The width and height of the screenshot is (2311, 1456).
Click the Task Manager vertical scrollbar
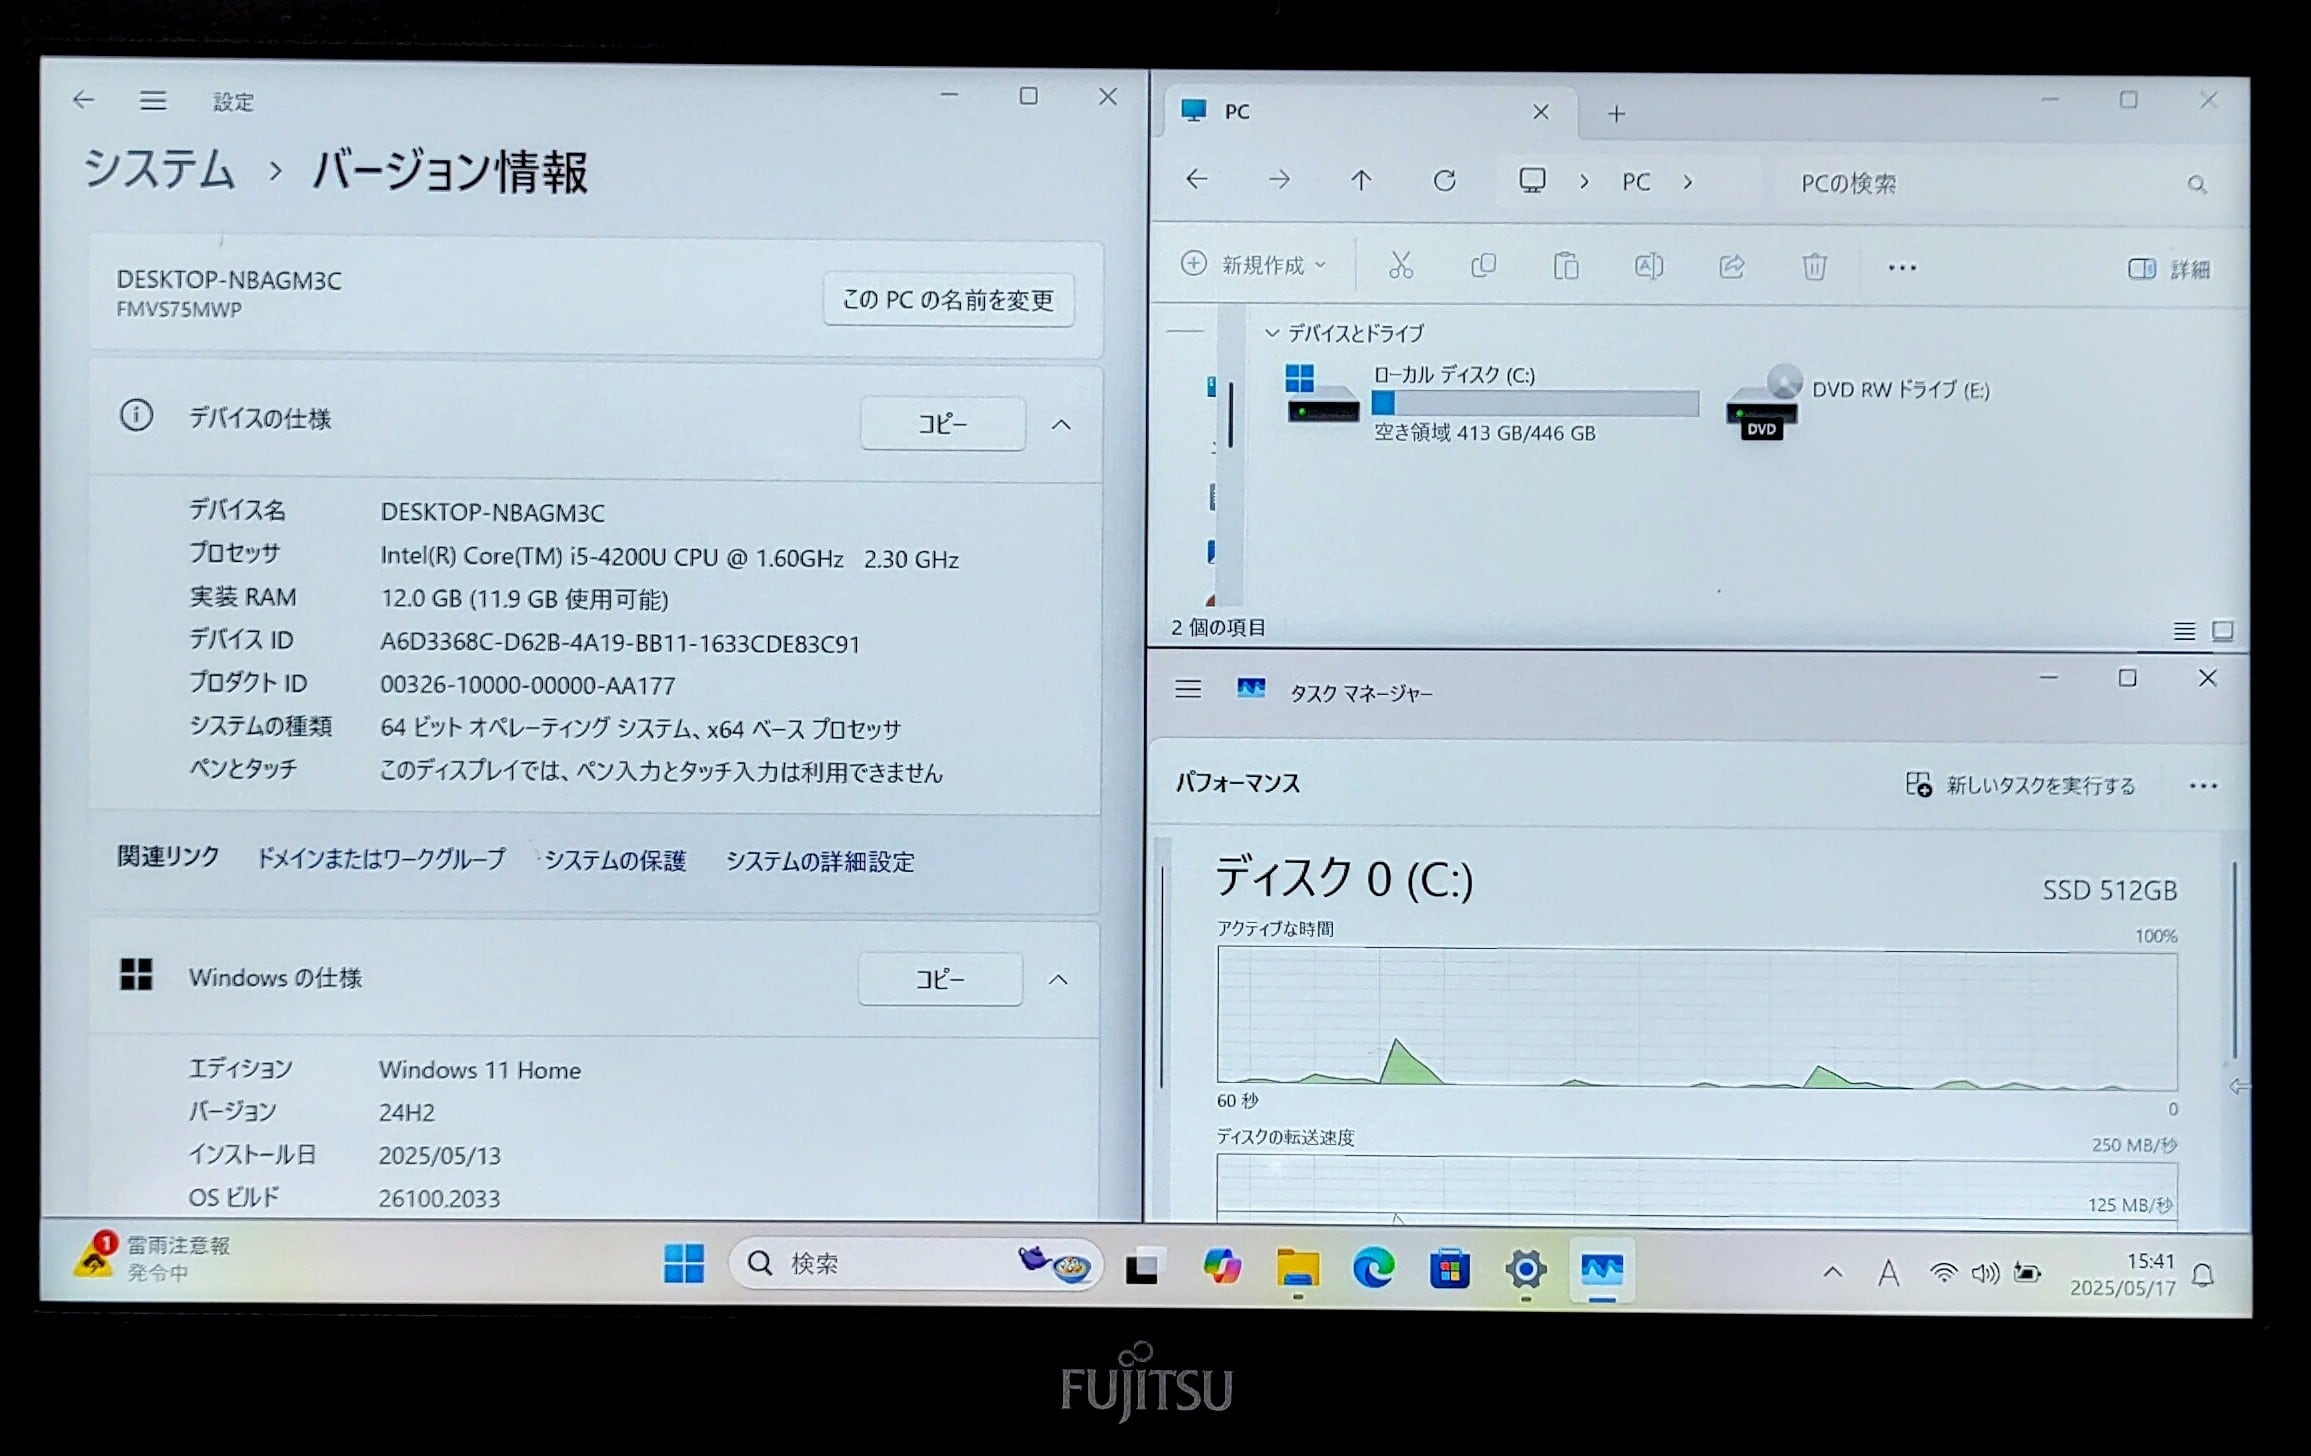tap(2233, 960)
